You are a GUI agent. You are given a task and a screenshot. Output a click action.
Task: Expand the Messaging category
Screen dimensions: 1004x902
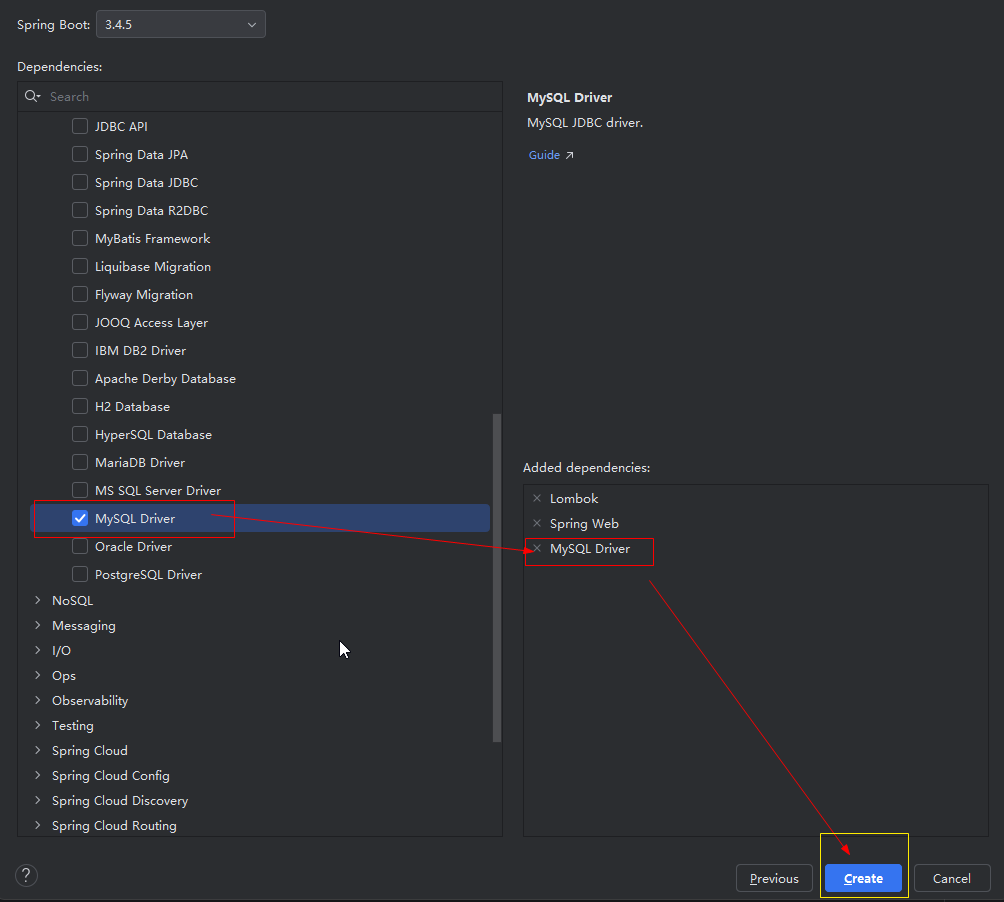[x=38, y=625]
